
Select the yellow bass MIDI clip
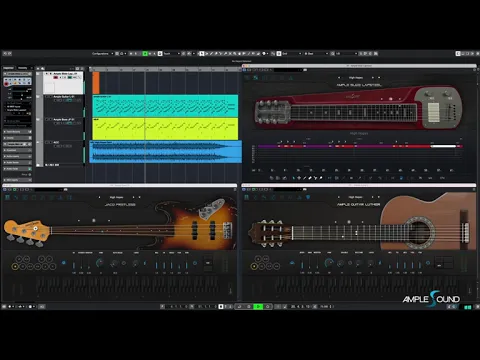[x=165, y=128]
